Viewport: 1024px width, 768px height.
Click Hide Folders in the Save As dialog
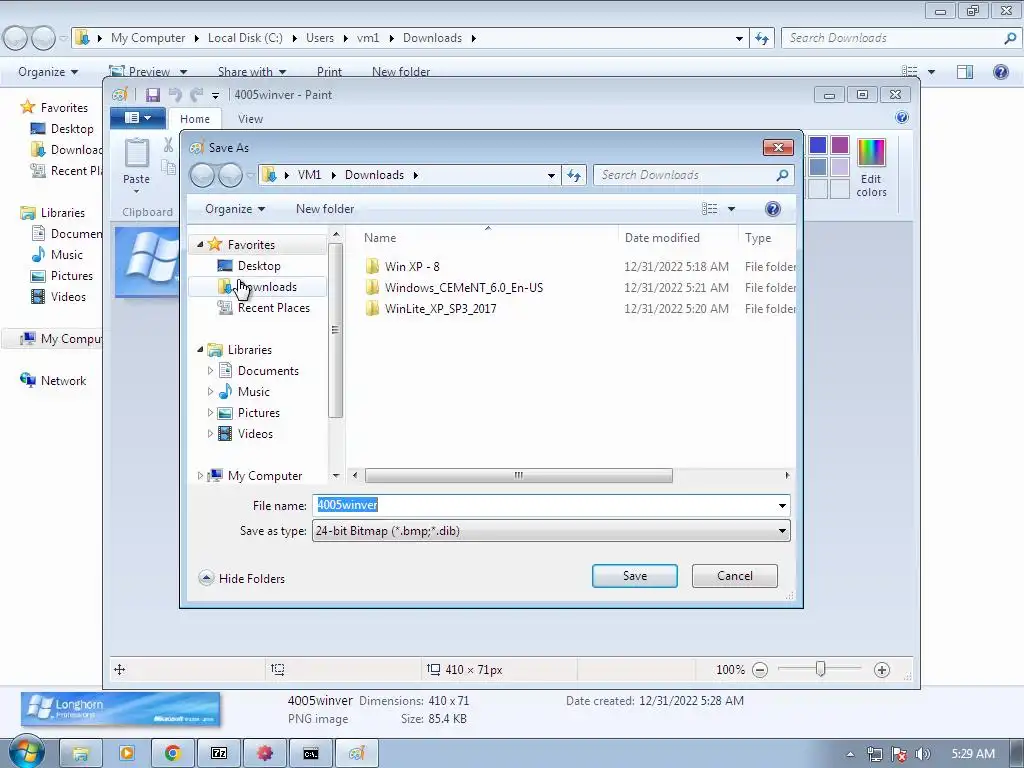coord(242,579)
